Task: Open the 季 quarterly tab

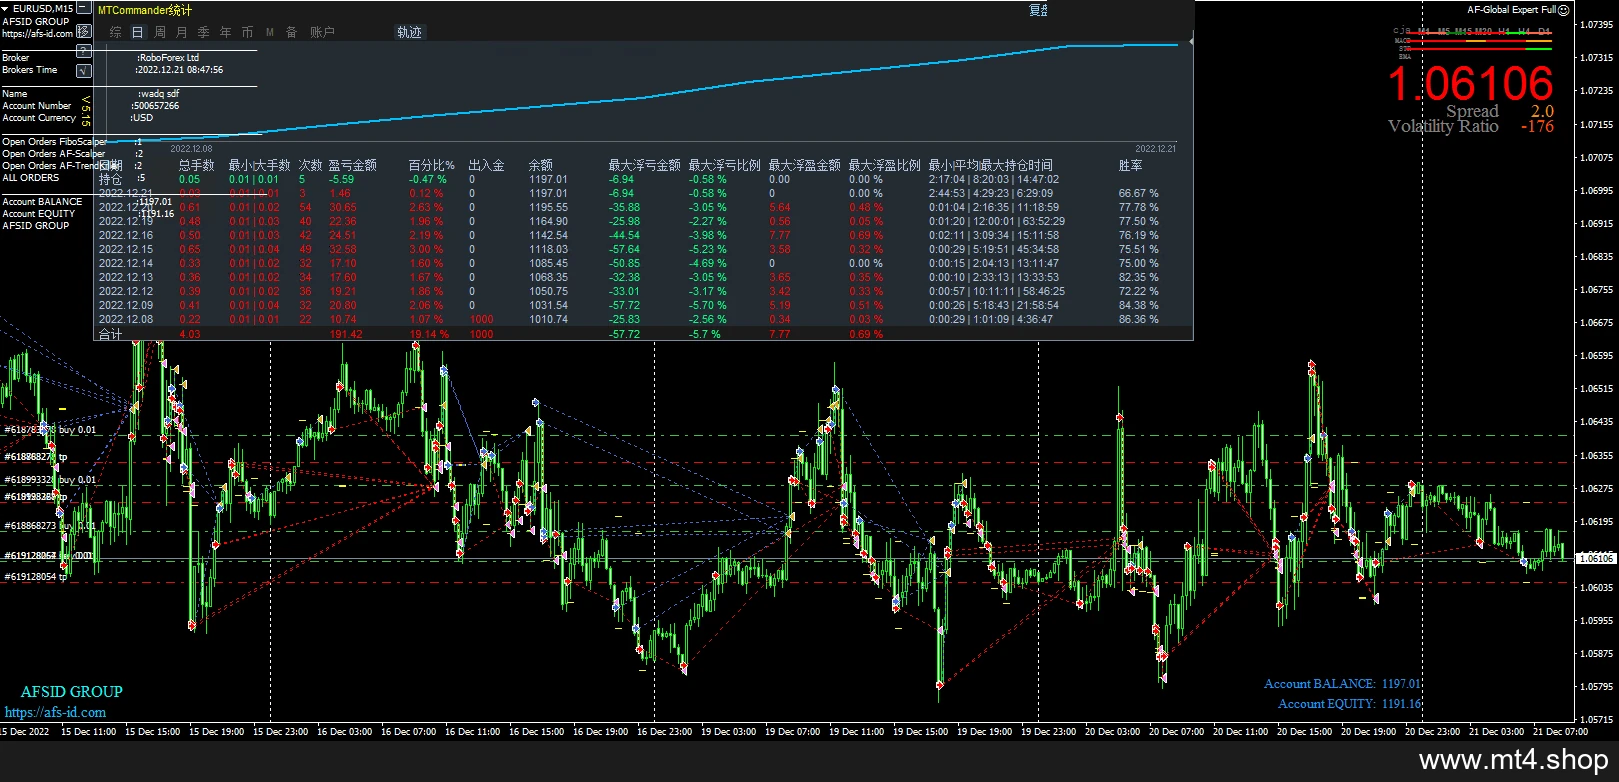Action: 204,32
